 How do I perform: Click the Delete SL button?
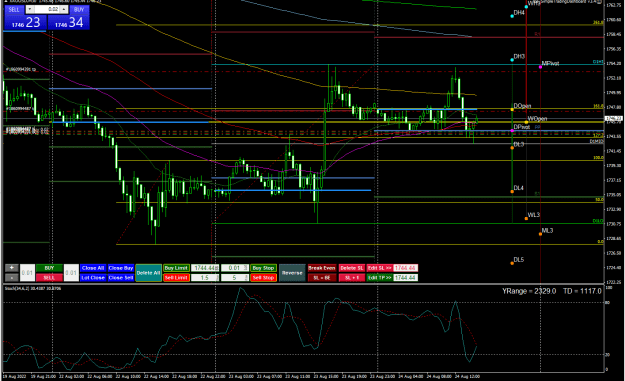pos(352,268)
